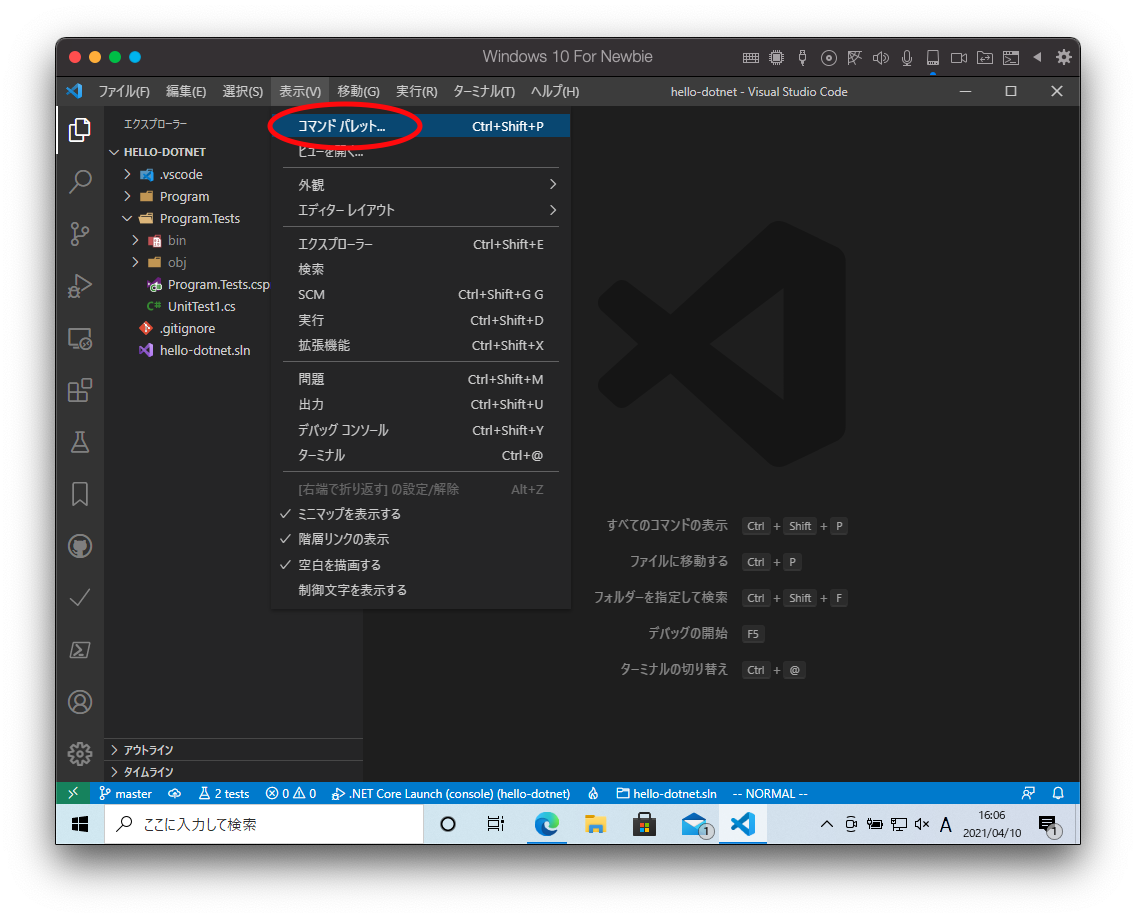Click feedback icon in status bar
Image resolution: width=1136 pixels, height=918 pixels.
click(1028, 793)
